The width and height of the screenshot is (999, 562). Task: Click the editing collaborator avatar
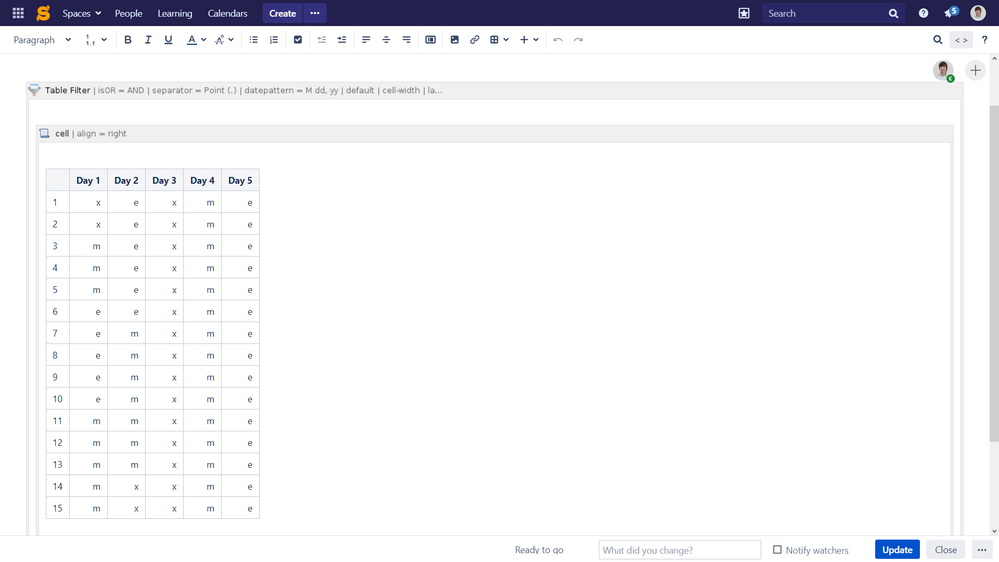coord(944,70)
